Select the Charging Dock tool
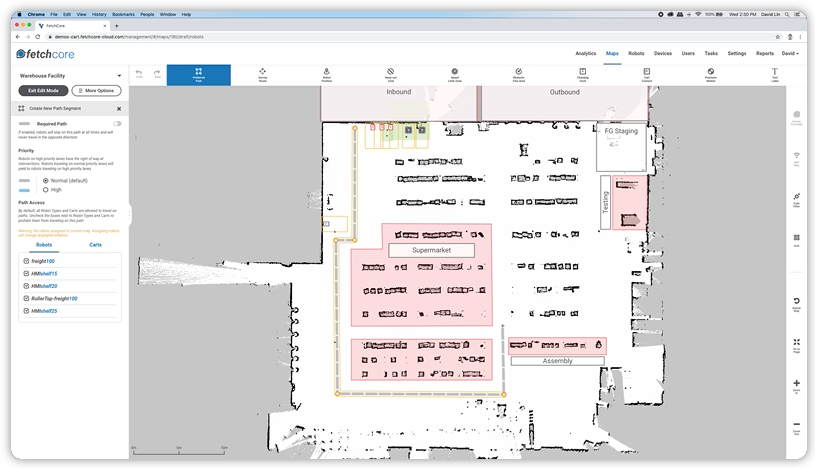Screen dimensions: 815x468 point(582,75)
